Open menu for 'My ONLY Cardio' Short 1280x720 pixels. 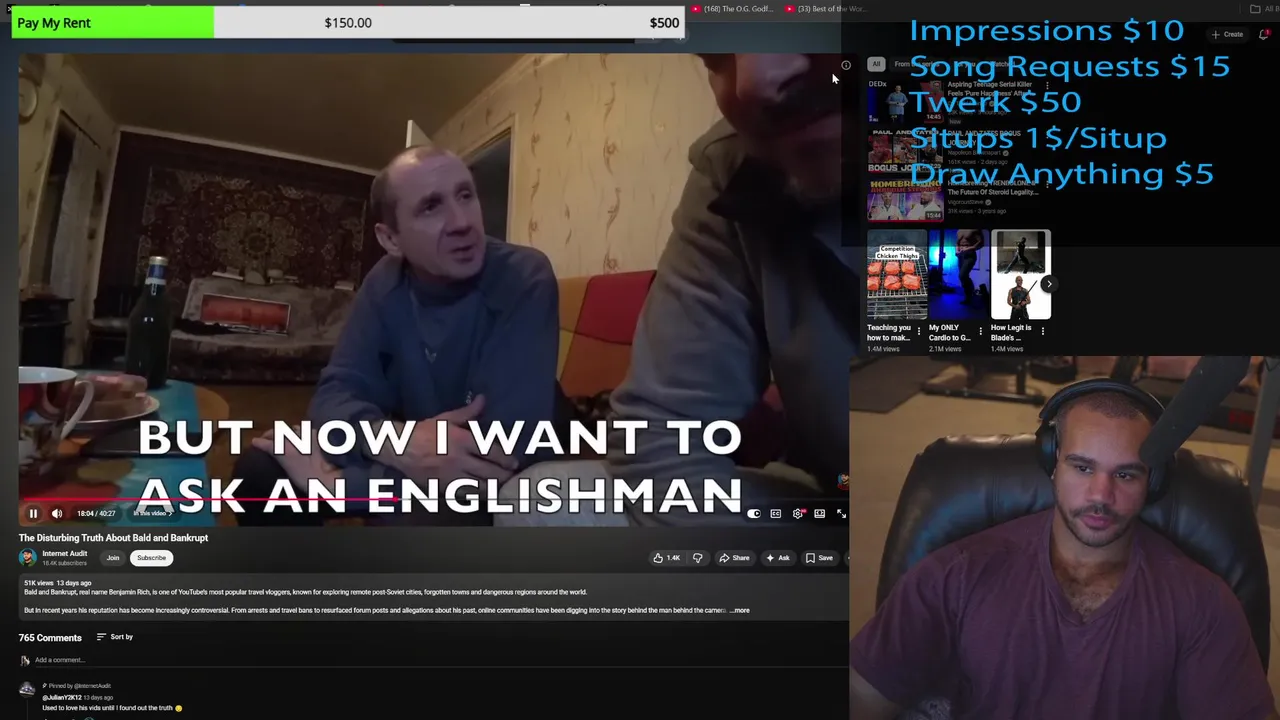[981, 331]
